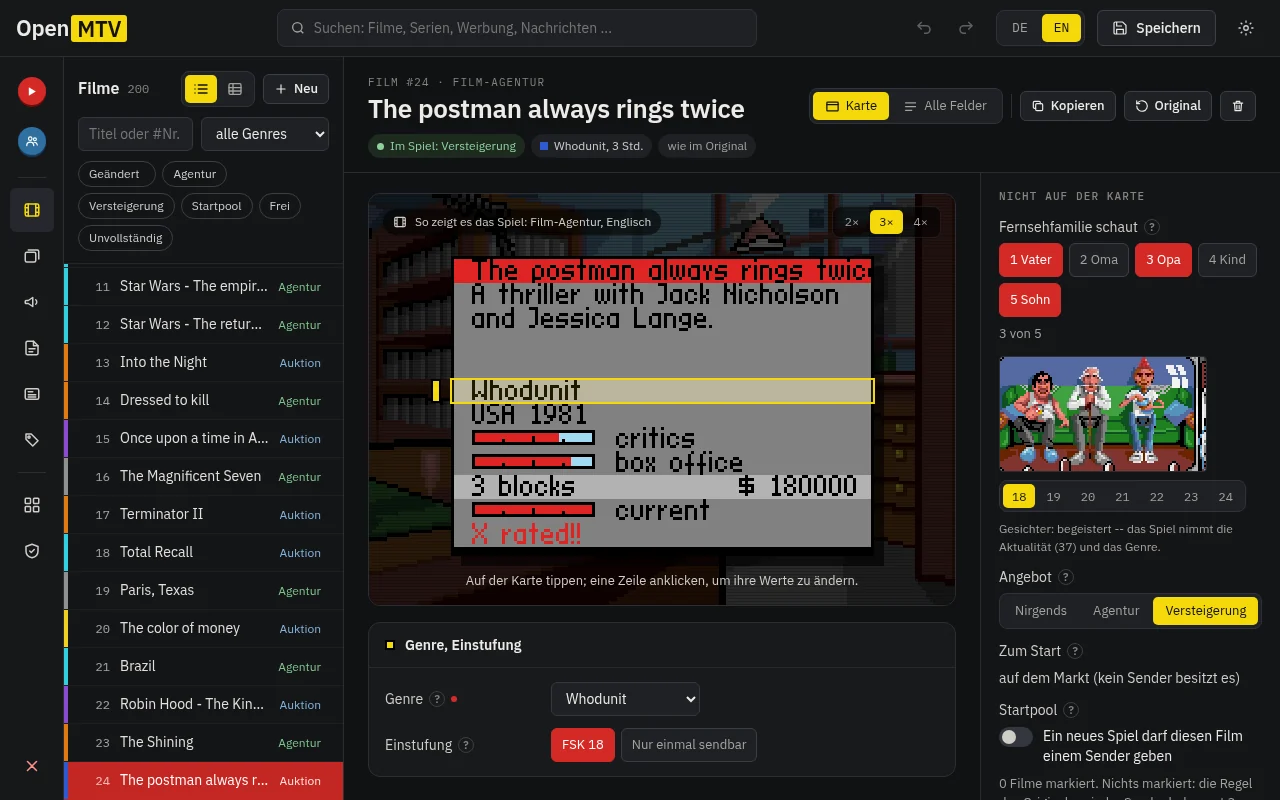Switch language to DE
1280x800 pixels.
pos(1020,28)
